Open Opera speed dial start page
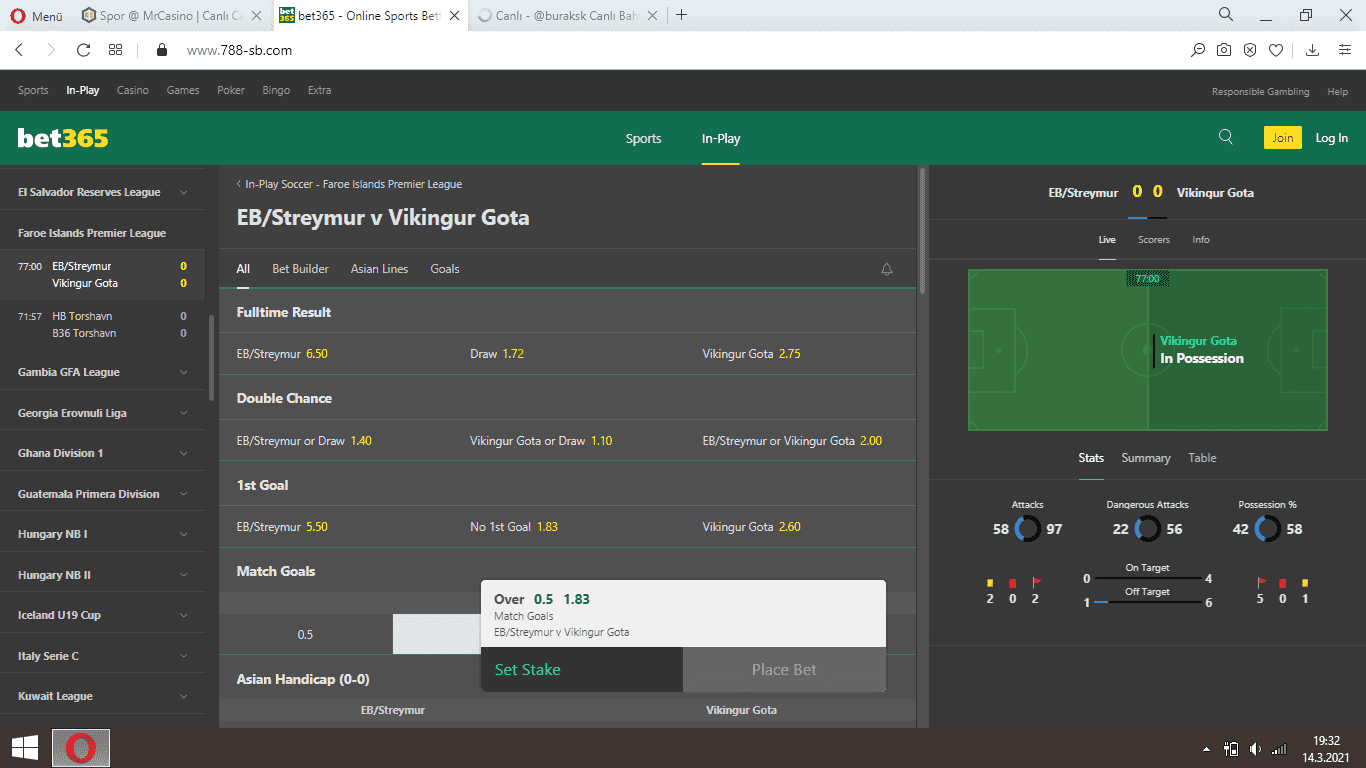Viewport: 1366px width, 768px height. 115,50
